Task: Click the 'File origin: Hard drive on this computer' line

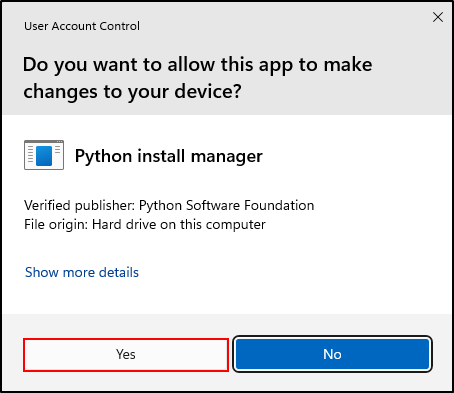Action: coord(145,224)
